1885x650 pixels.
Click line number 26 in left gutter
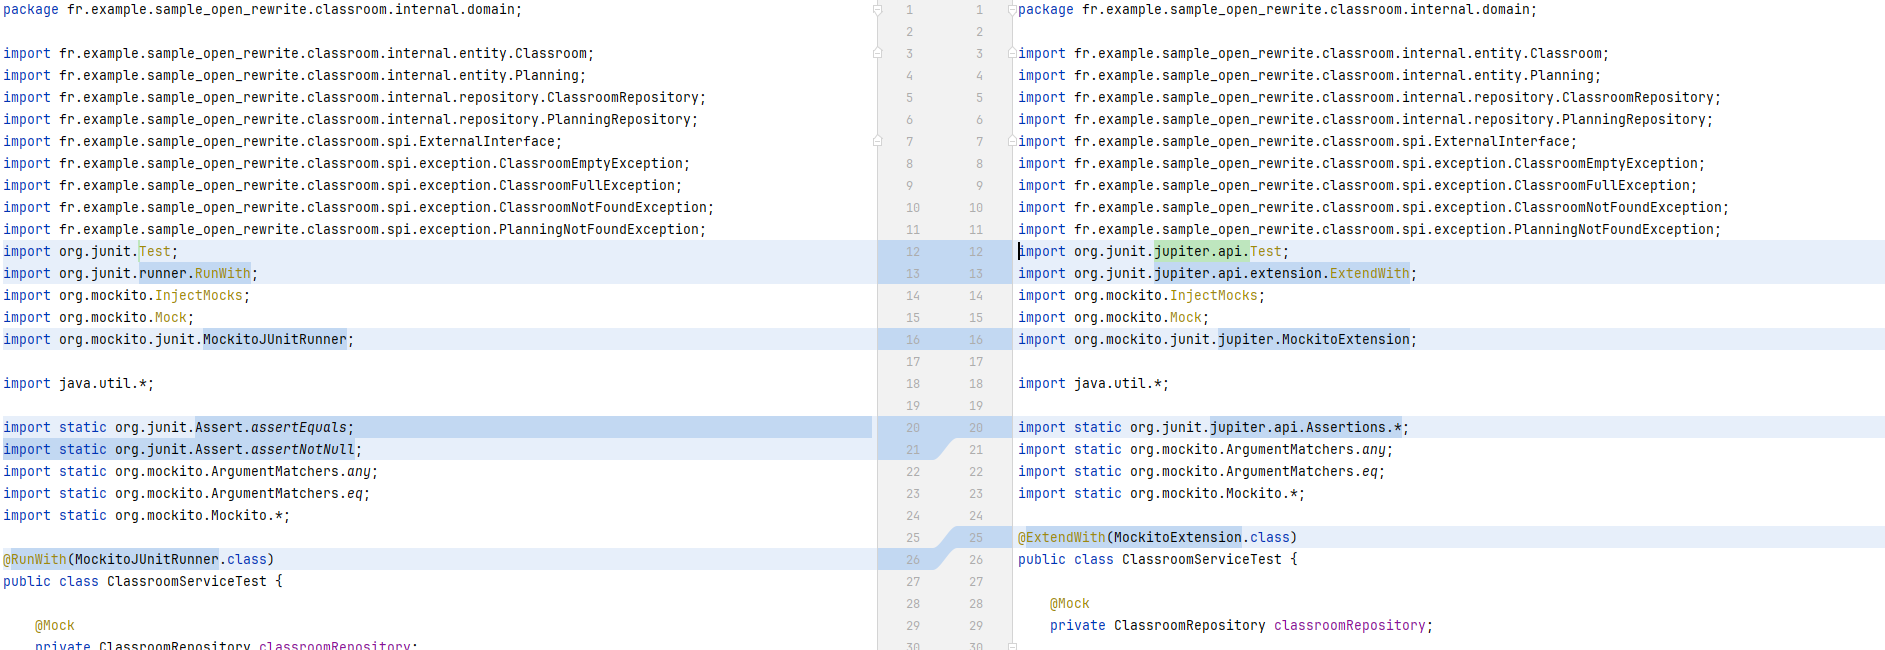913,560
